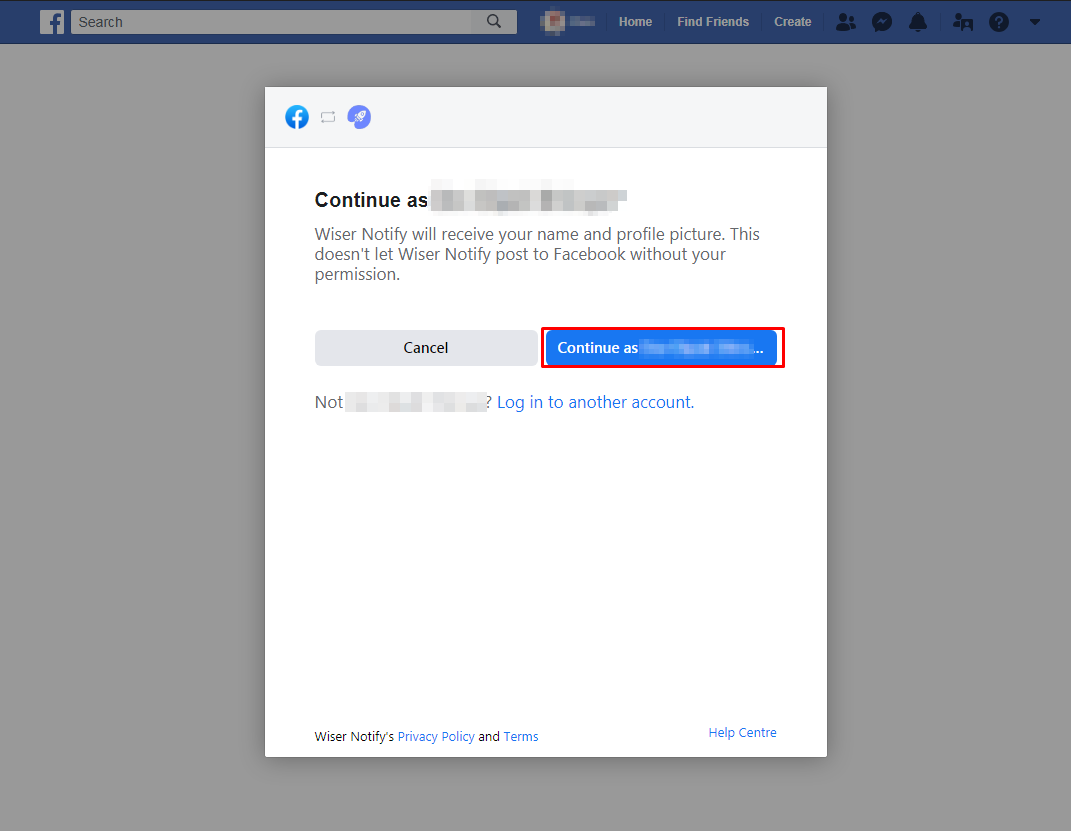The width and height of the screenshot is (1071, 831).
Task: Click the 'Continue as' heading text
Action: coord(371,199)
